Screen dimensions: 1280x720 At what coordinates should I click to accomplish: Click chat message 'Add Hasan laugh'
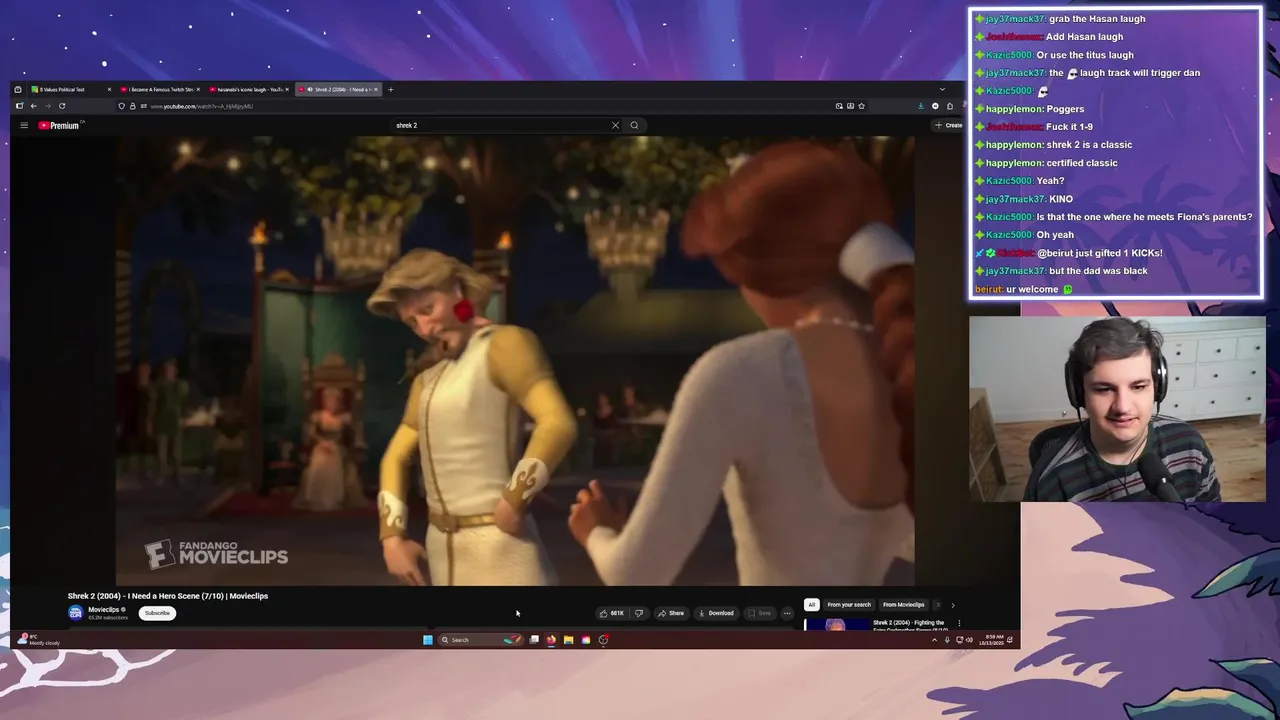tap(1084, 37)
